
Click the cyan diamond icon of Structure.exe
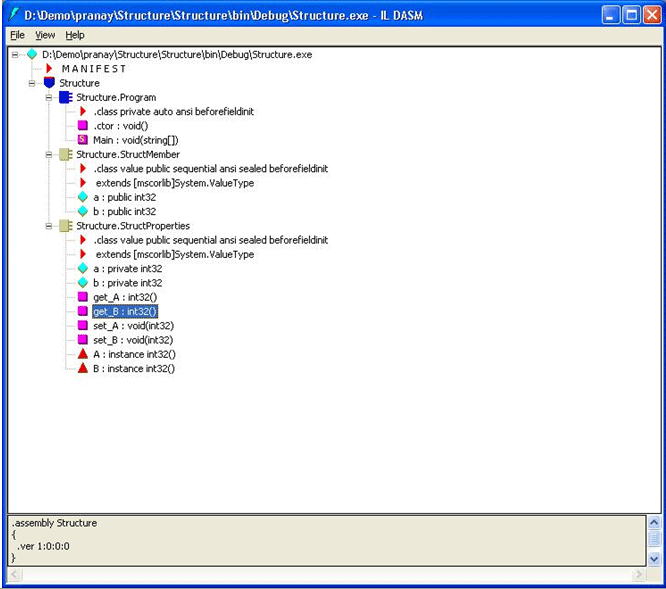coord(32,54)
